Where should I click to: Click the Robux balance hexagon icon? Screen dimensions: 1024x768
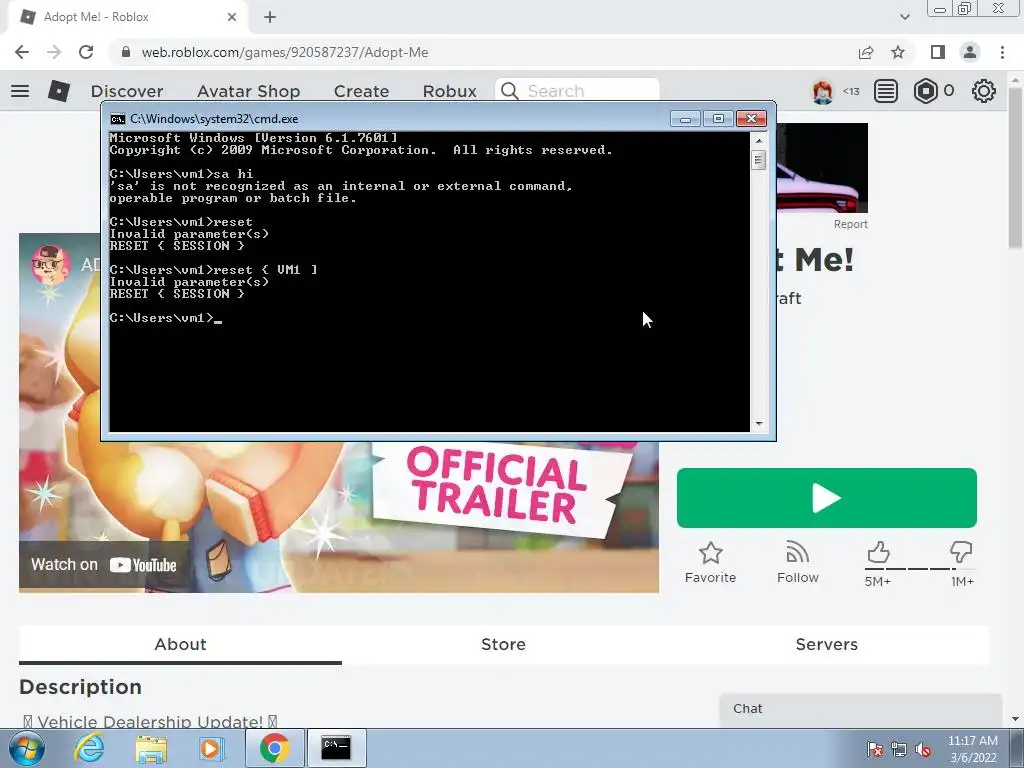pyautogui.click(x=925, y=91)
